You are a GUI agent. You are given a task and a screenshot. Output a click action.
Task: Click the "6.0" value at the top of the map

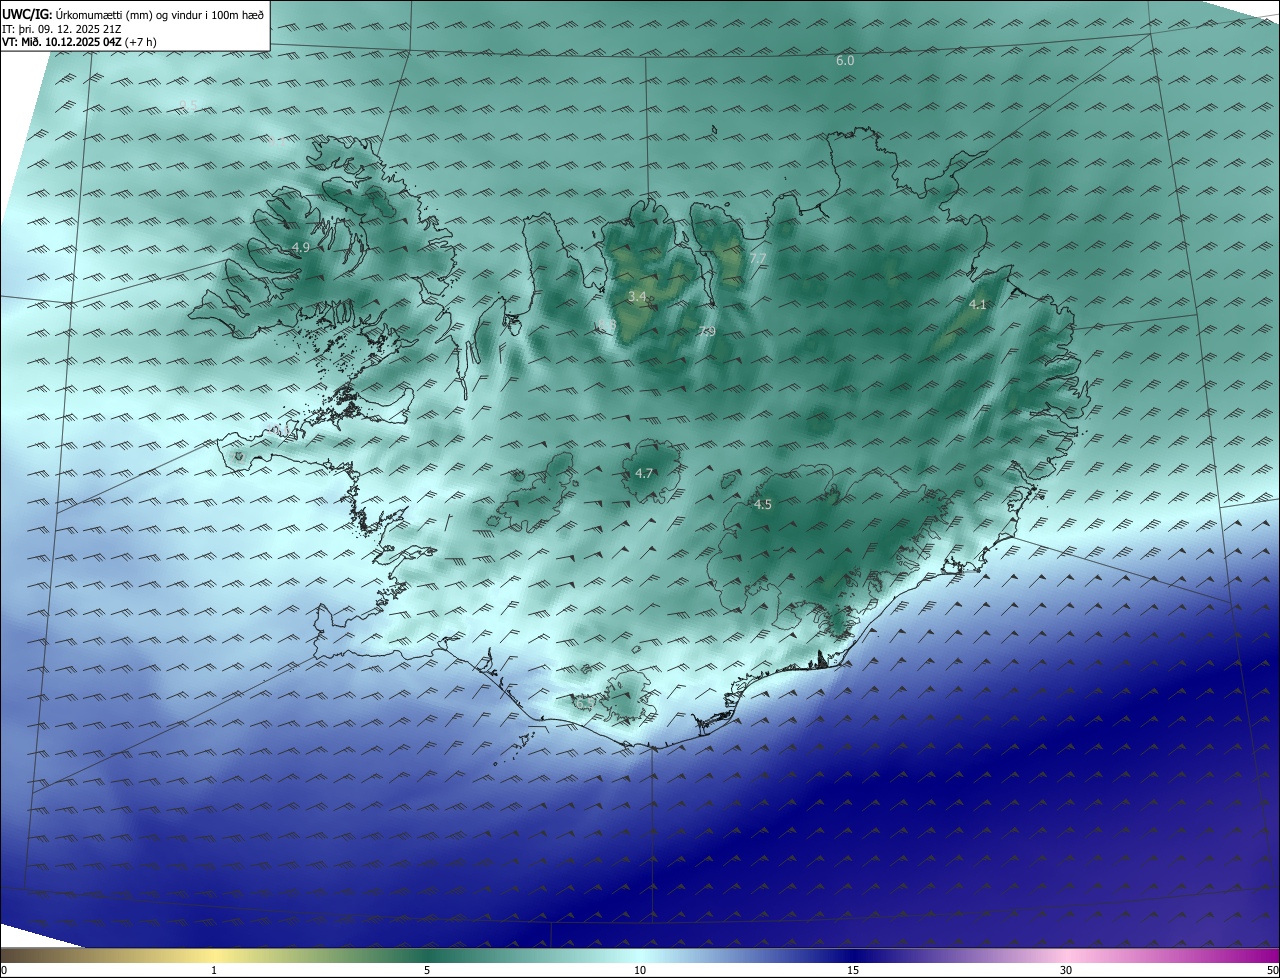[845, 61]
